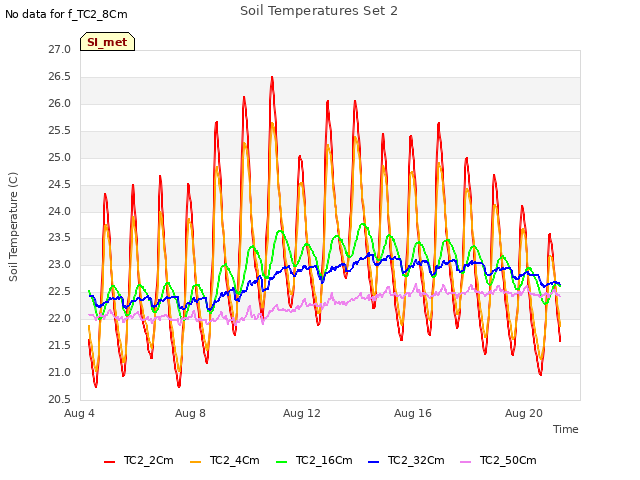Toggle TC2_50Cm series in legend

(498, 460)
